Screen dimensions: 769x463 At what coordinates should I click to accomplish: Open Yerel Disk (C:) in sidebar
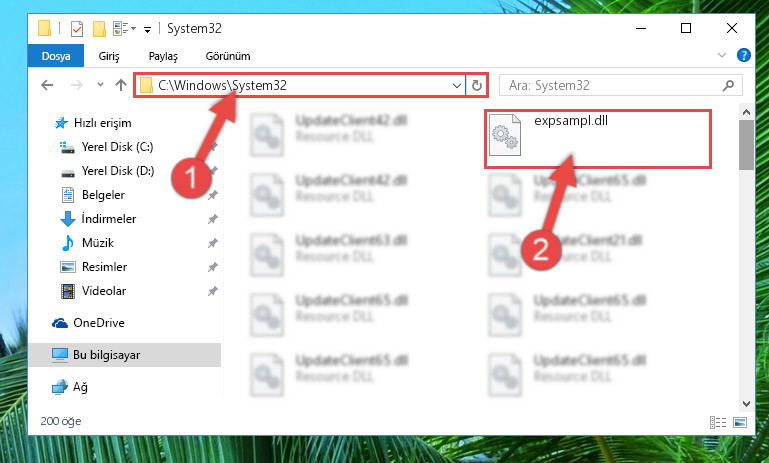(x=117, y=147)
